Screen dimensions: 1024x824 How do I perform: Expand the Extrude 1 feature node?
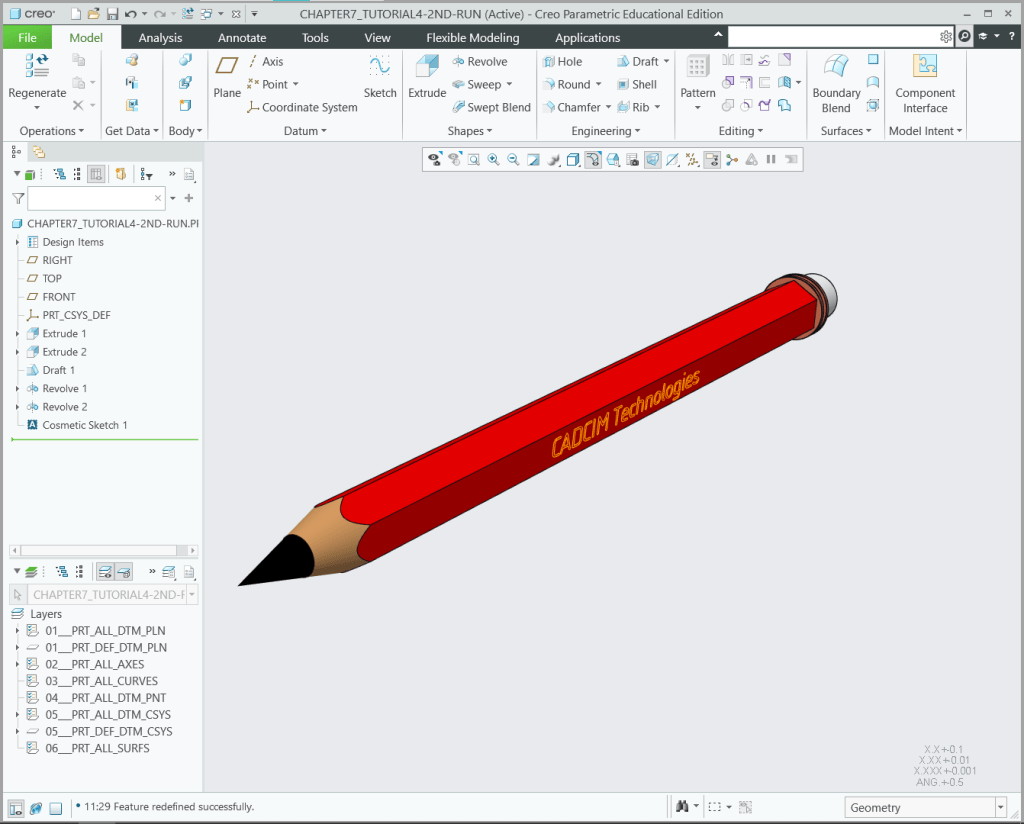tap(18, 334)
